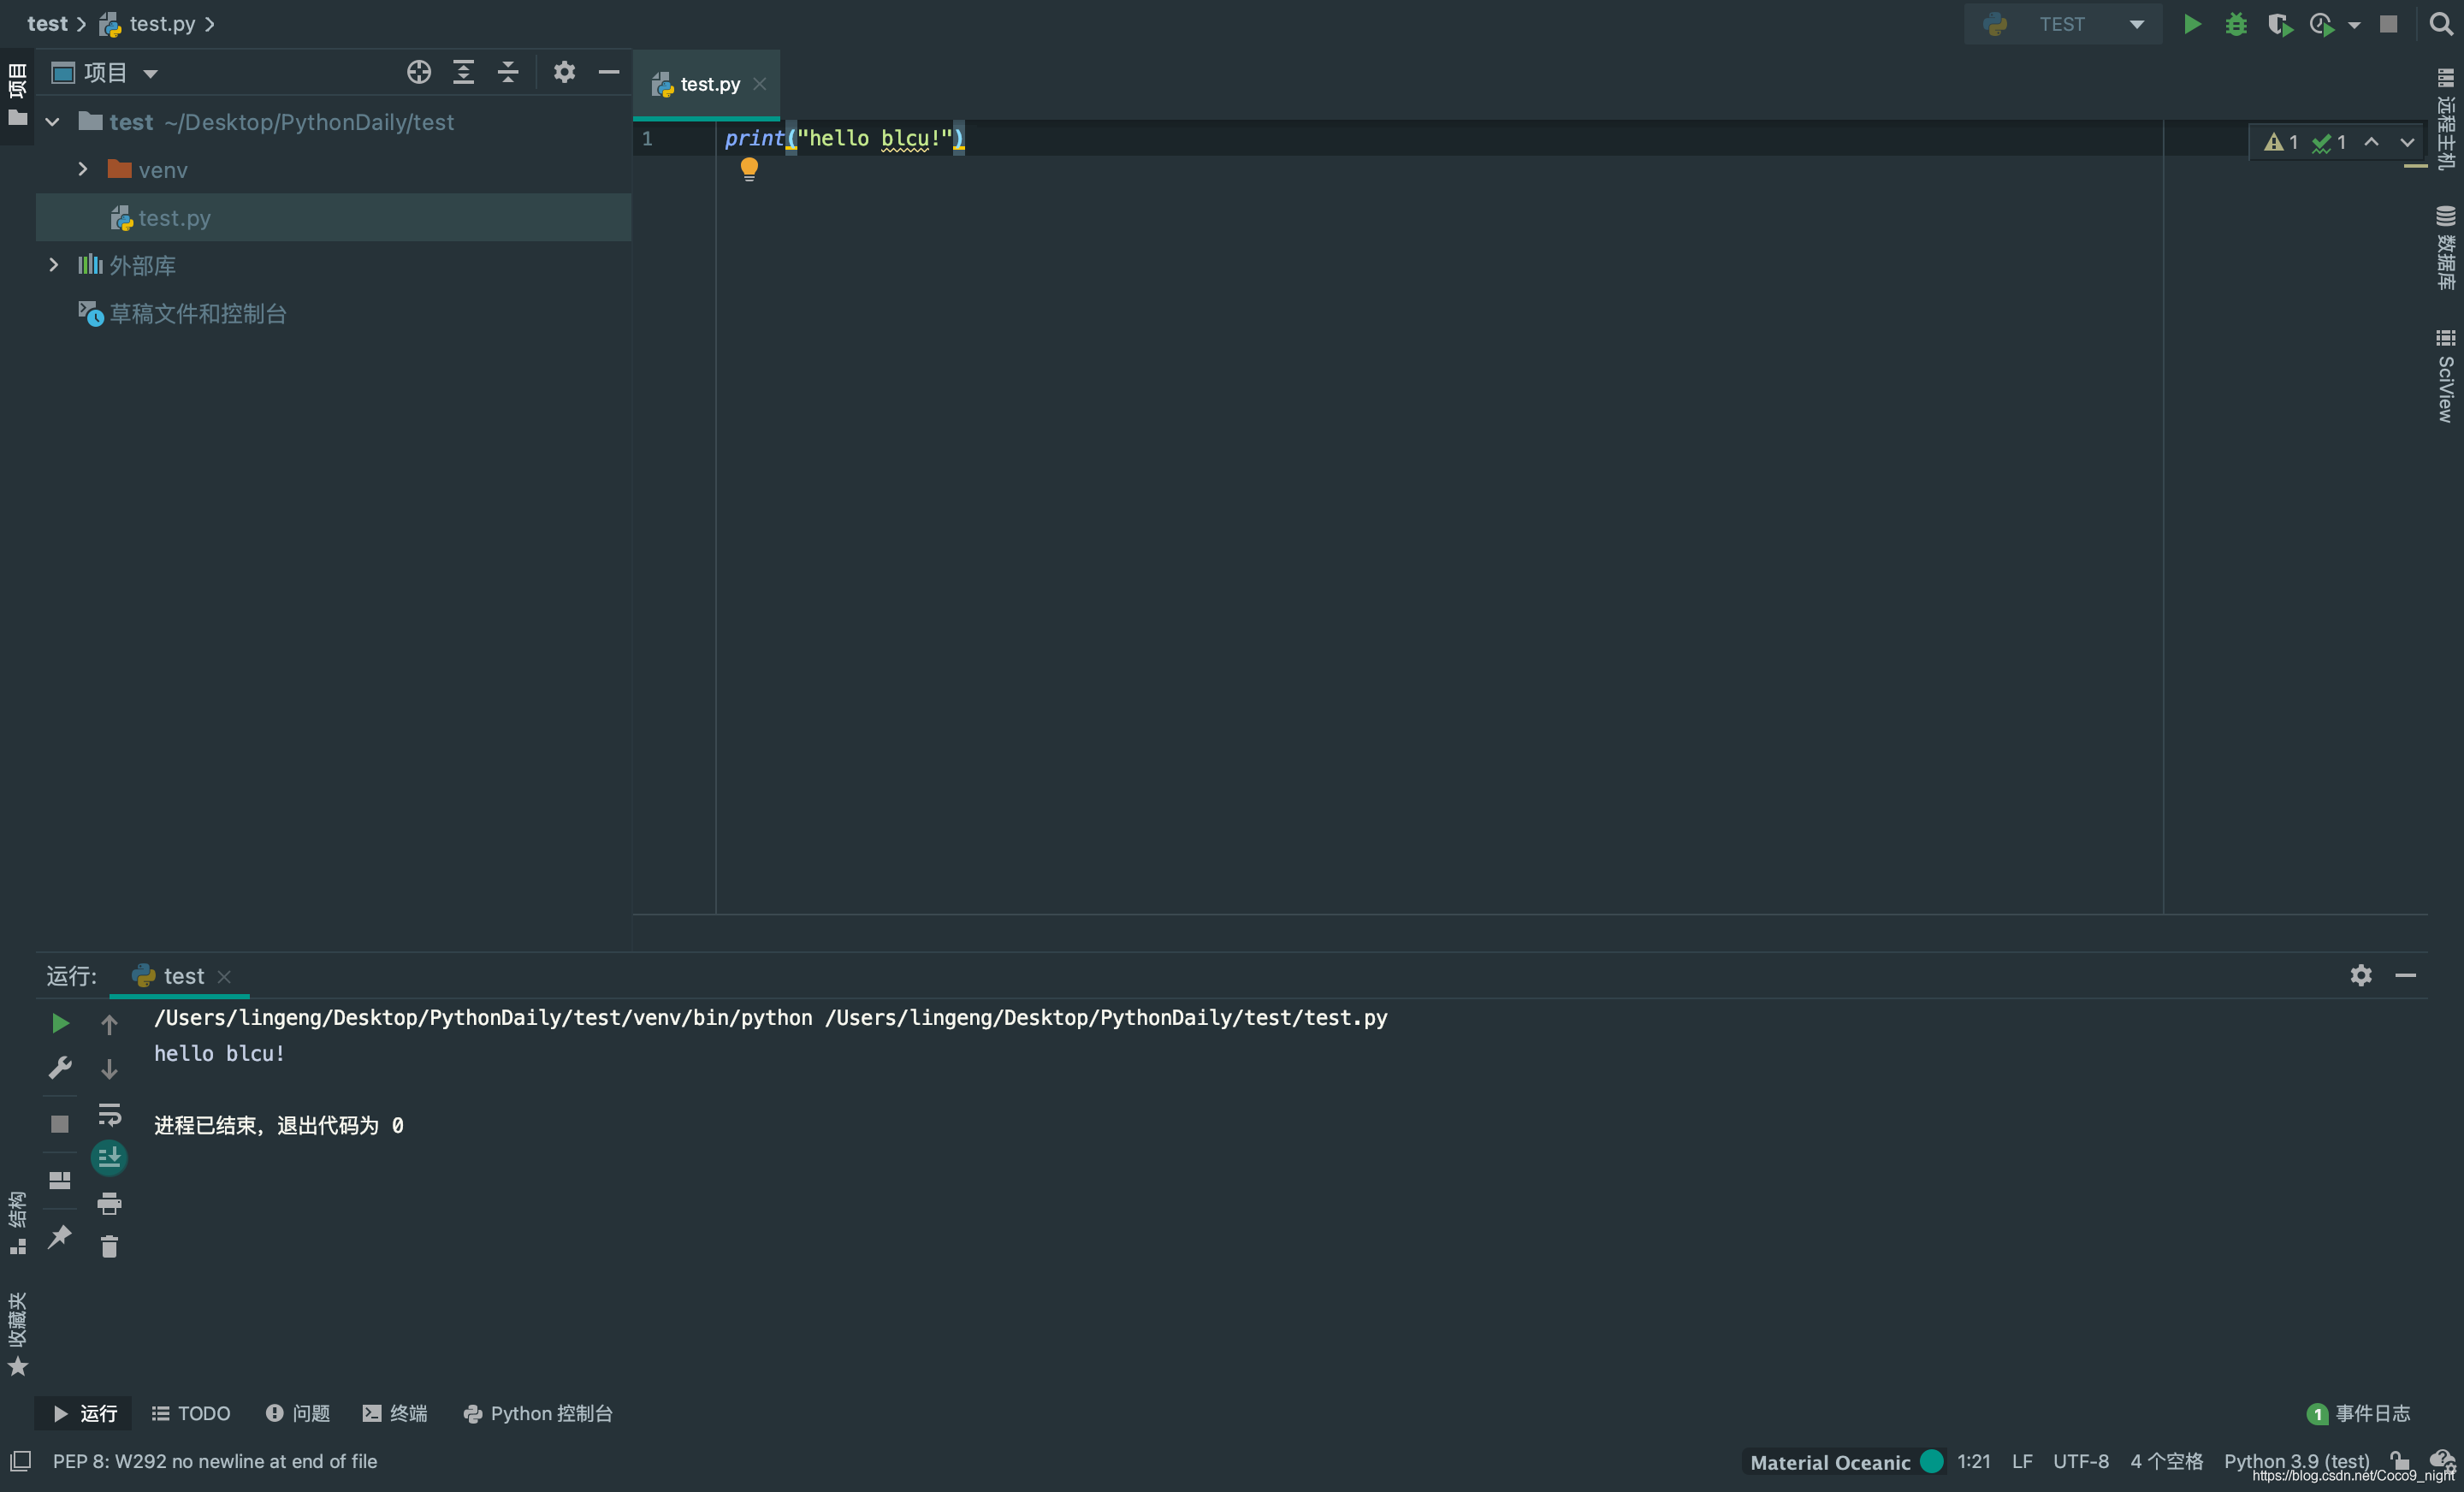Toggle pin tab in run panel
Screen dimensions: 2464x1492
60,1236
